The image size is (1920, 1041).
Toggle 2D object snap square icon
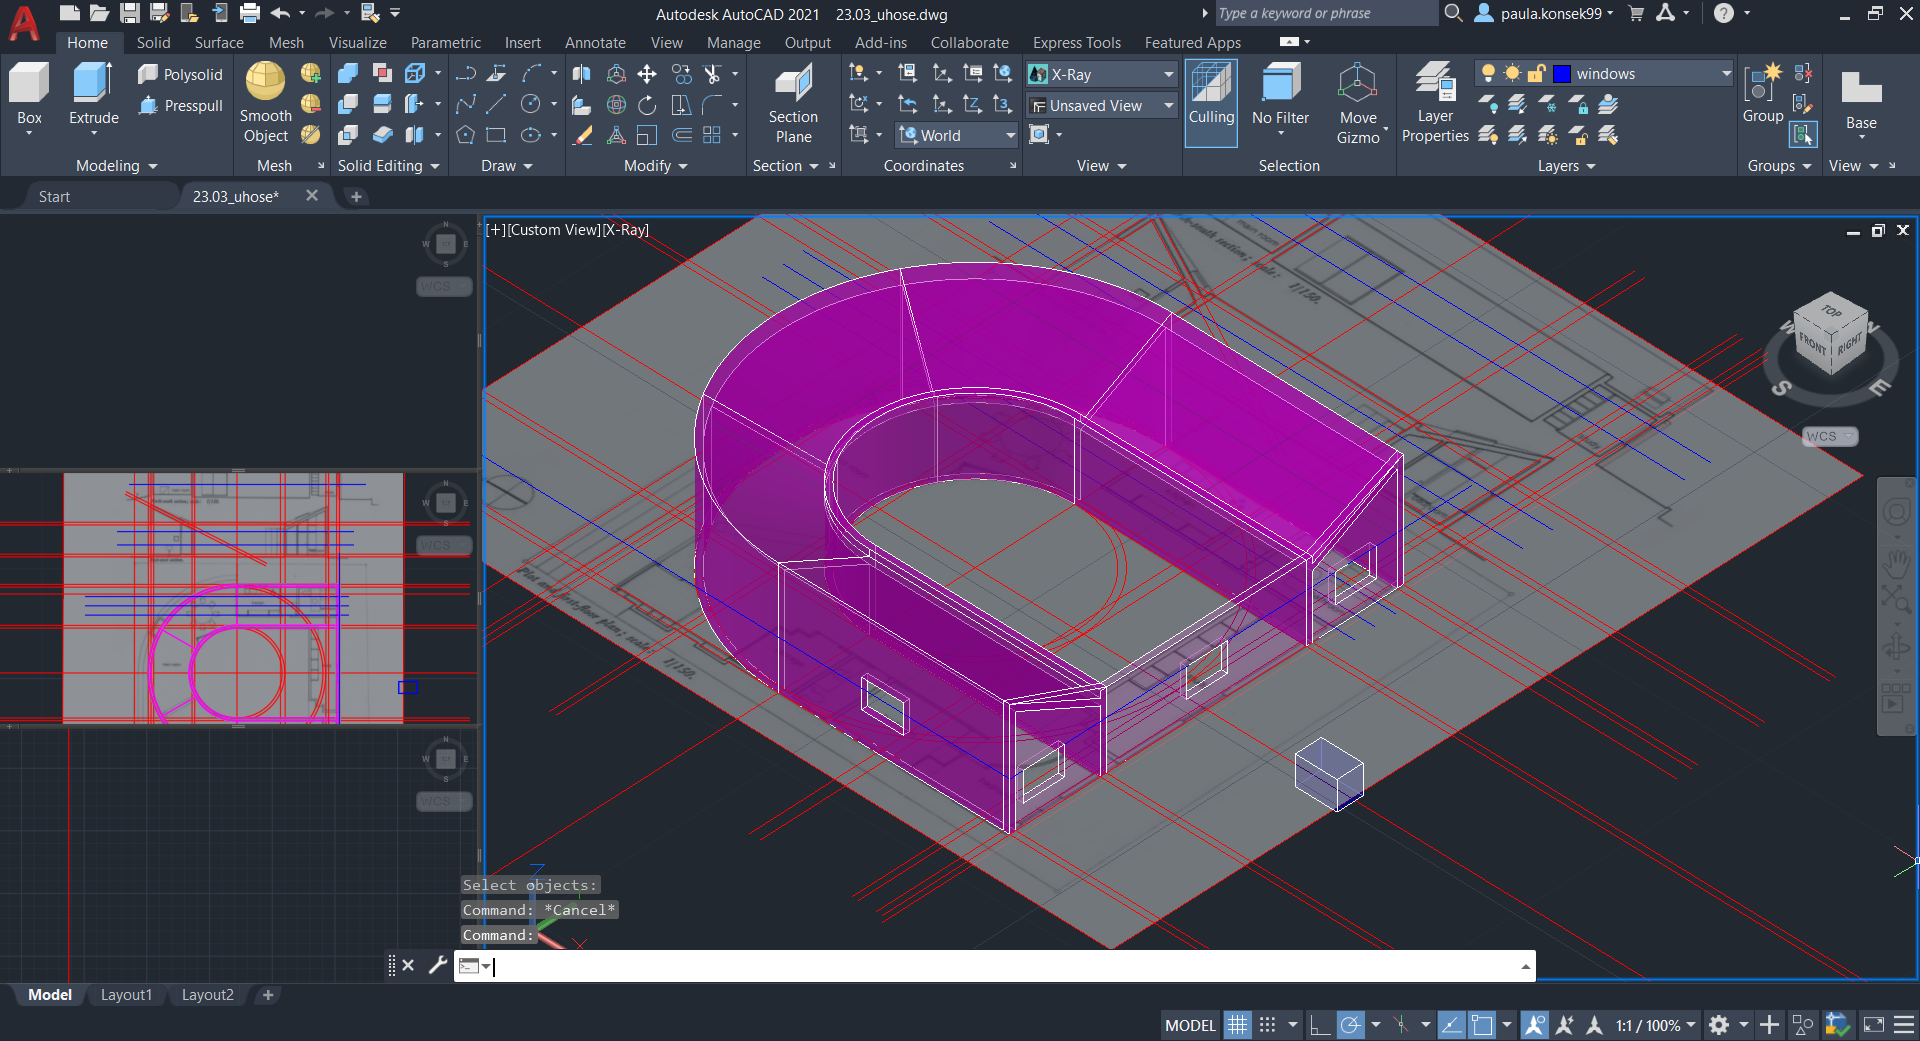point(1482,1025)
